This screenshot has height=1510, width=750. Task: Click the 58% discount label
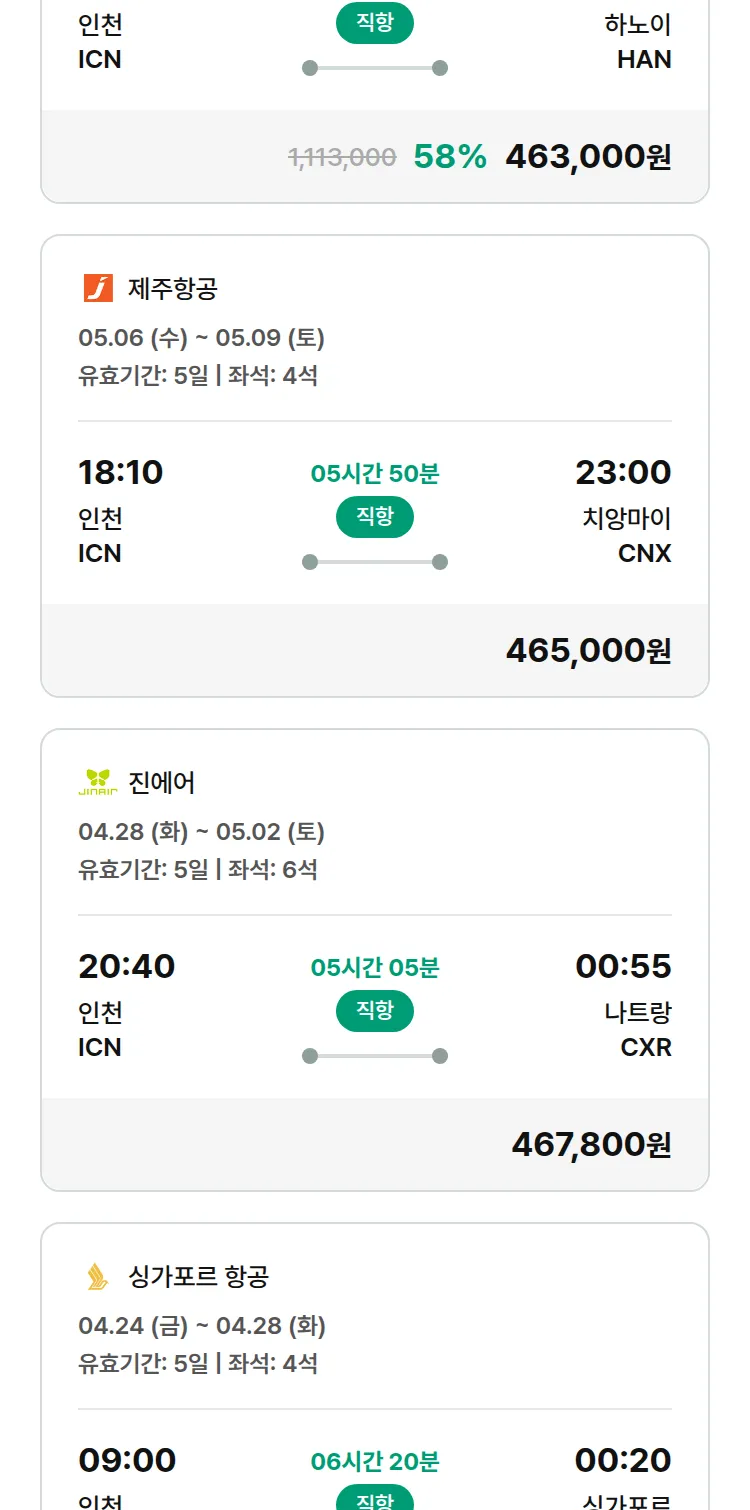(x=450, y=157)
